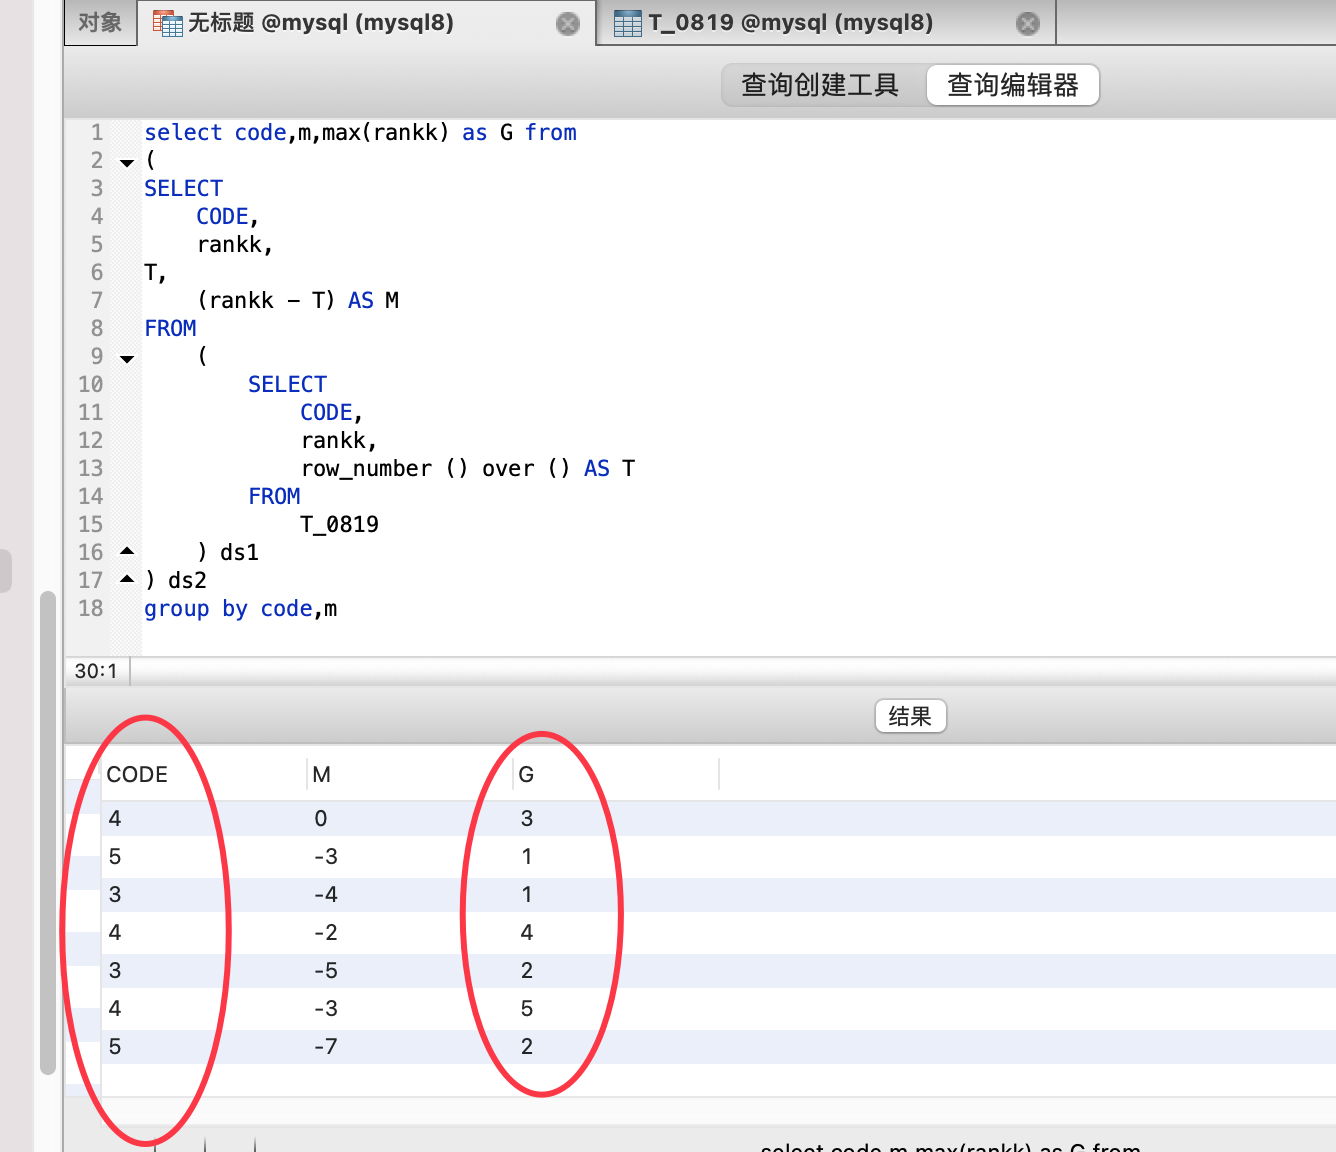
Task: Close the T_0819 @mysql tab
Action: coord(1028,24)
